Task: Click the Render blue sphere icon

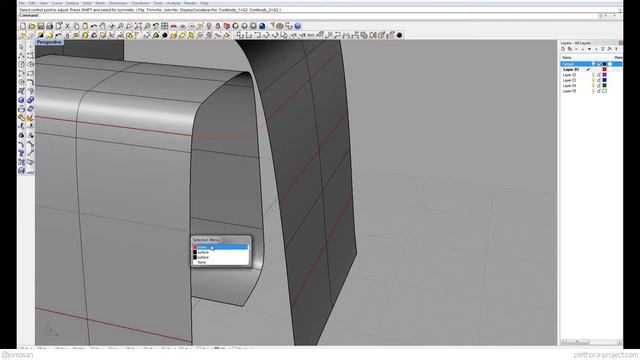Action: coord(262,26)
